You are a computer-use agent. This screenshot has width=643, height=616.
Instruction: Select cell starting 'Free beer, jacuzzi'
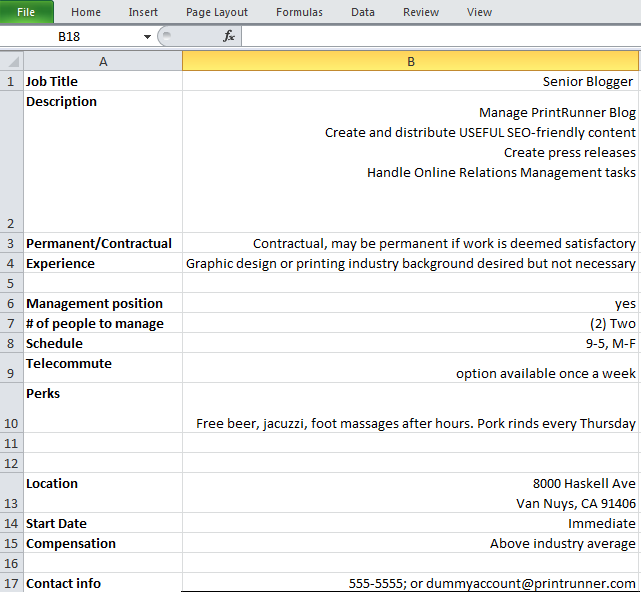tap(411, 408)
